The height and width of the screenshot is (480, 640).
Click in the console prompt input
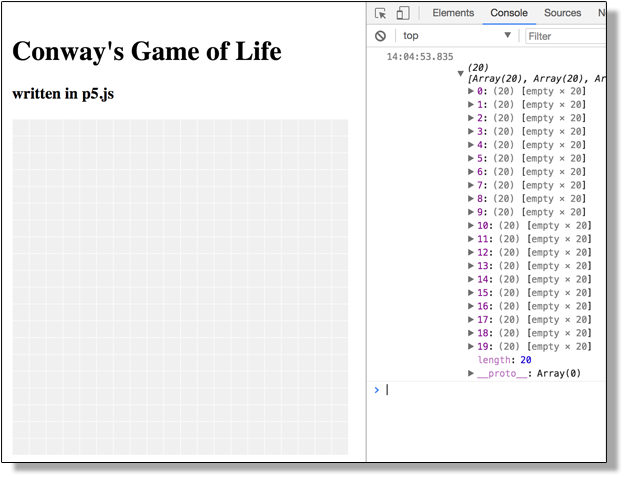496,390
